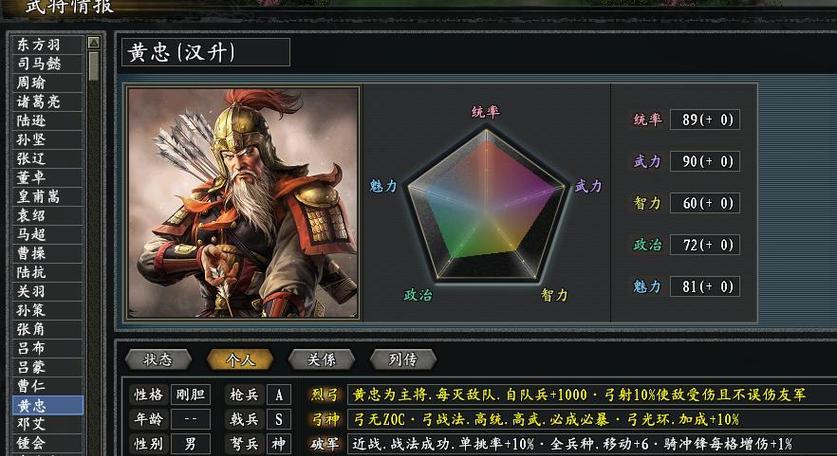Click the 武力 value field showing 90

tap(705, 161)
